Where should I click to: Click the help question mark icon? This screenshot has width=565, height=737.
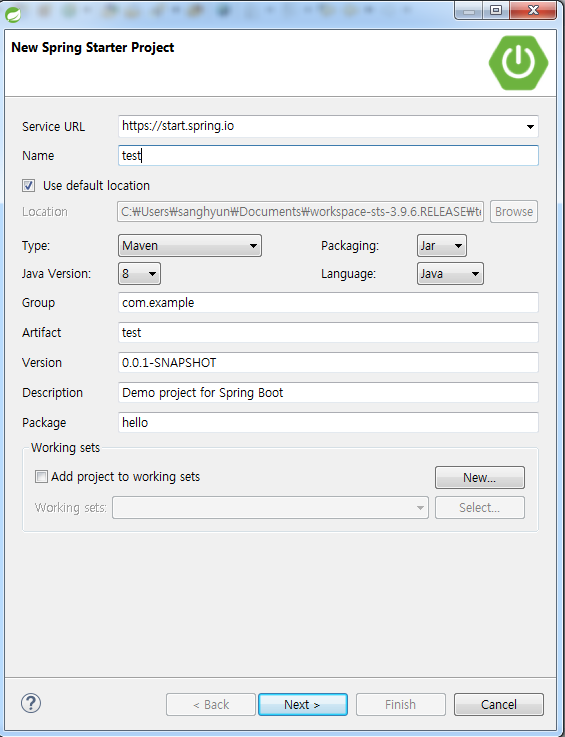(x=31, y=703)
